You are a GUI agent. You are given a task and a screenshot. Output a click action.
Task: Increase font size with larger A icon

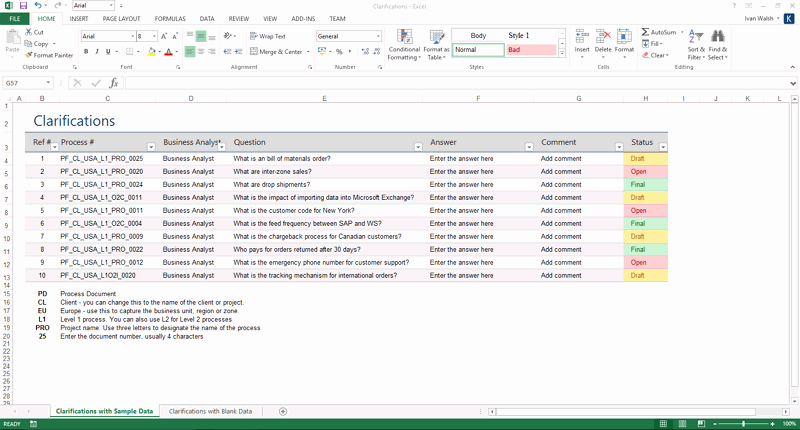[x=164, y=36]
